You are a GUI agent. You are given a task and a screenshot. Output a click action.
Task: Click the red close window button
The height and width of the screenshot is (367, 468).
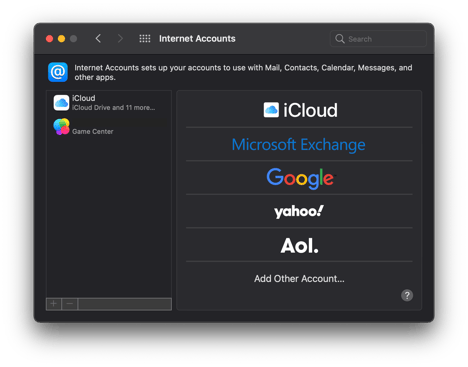[x=49, y=39]
